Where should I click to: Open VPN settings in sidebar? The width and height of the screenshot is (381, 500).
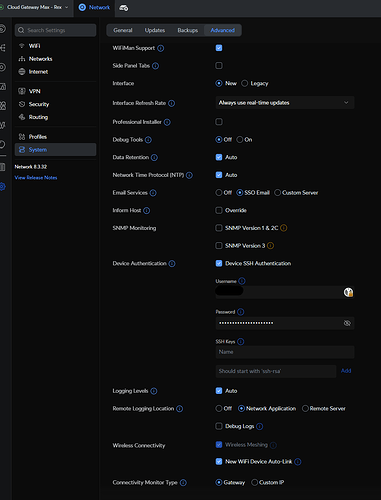pos(55,91)
